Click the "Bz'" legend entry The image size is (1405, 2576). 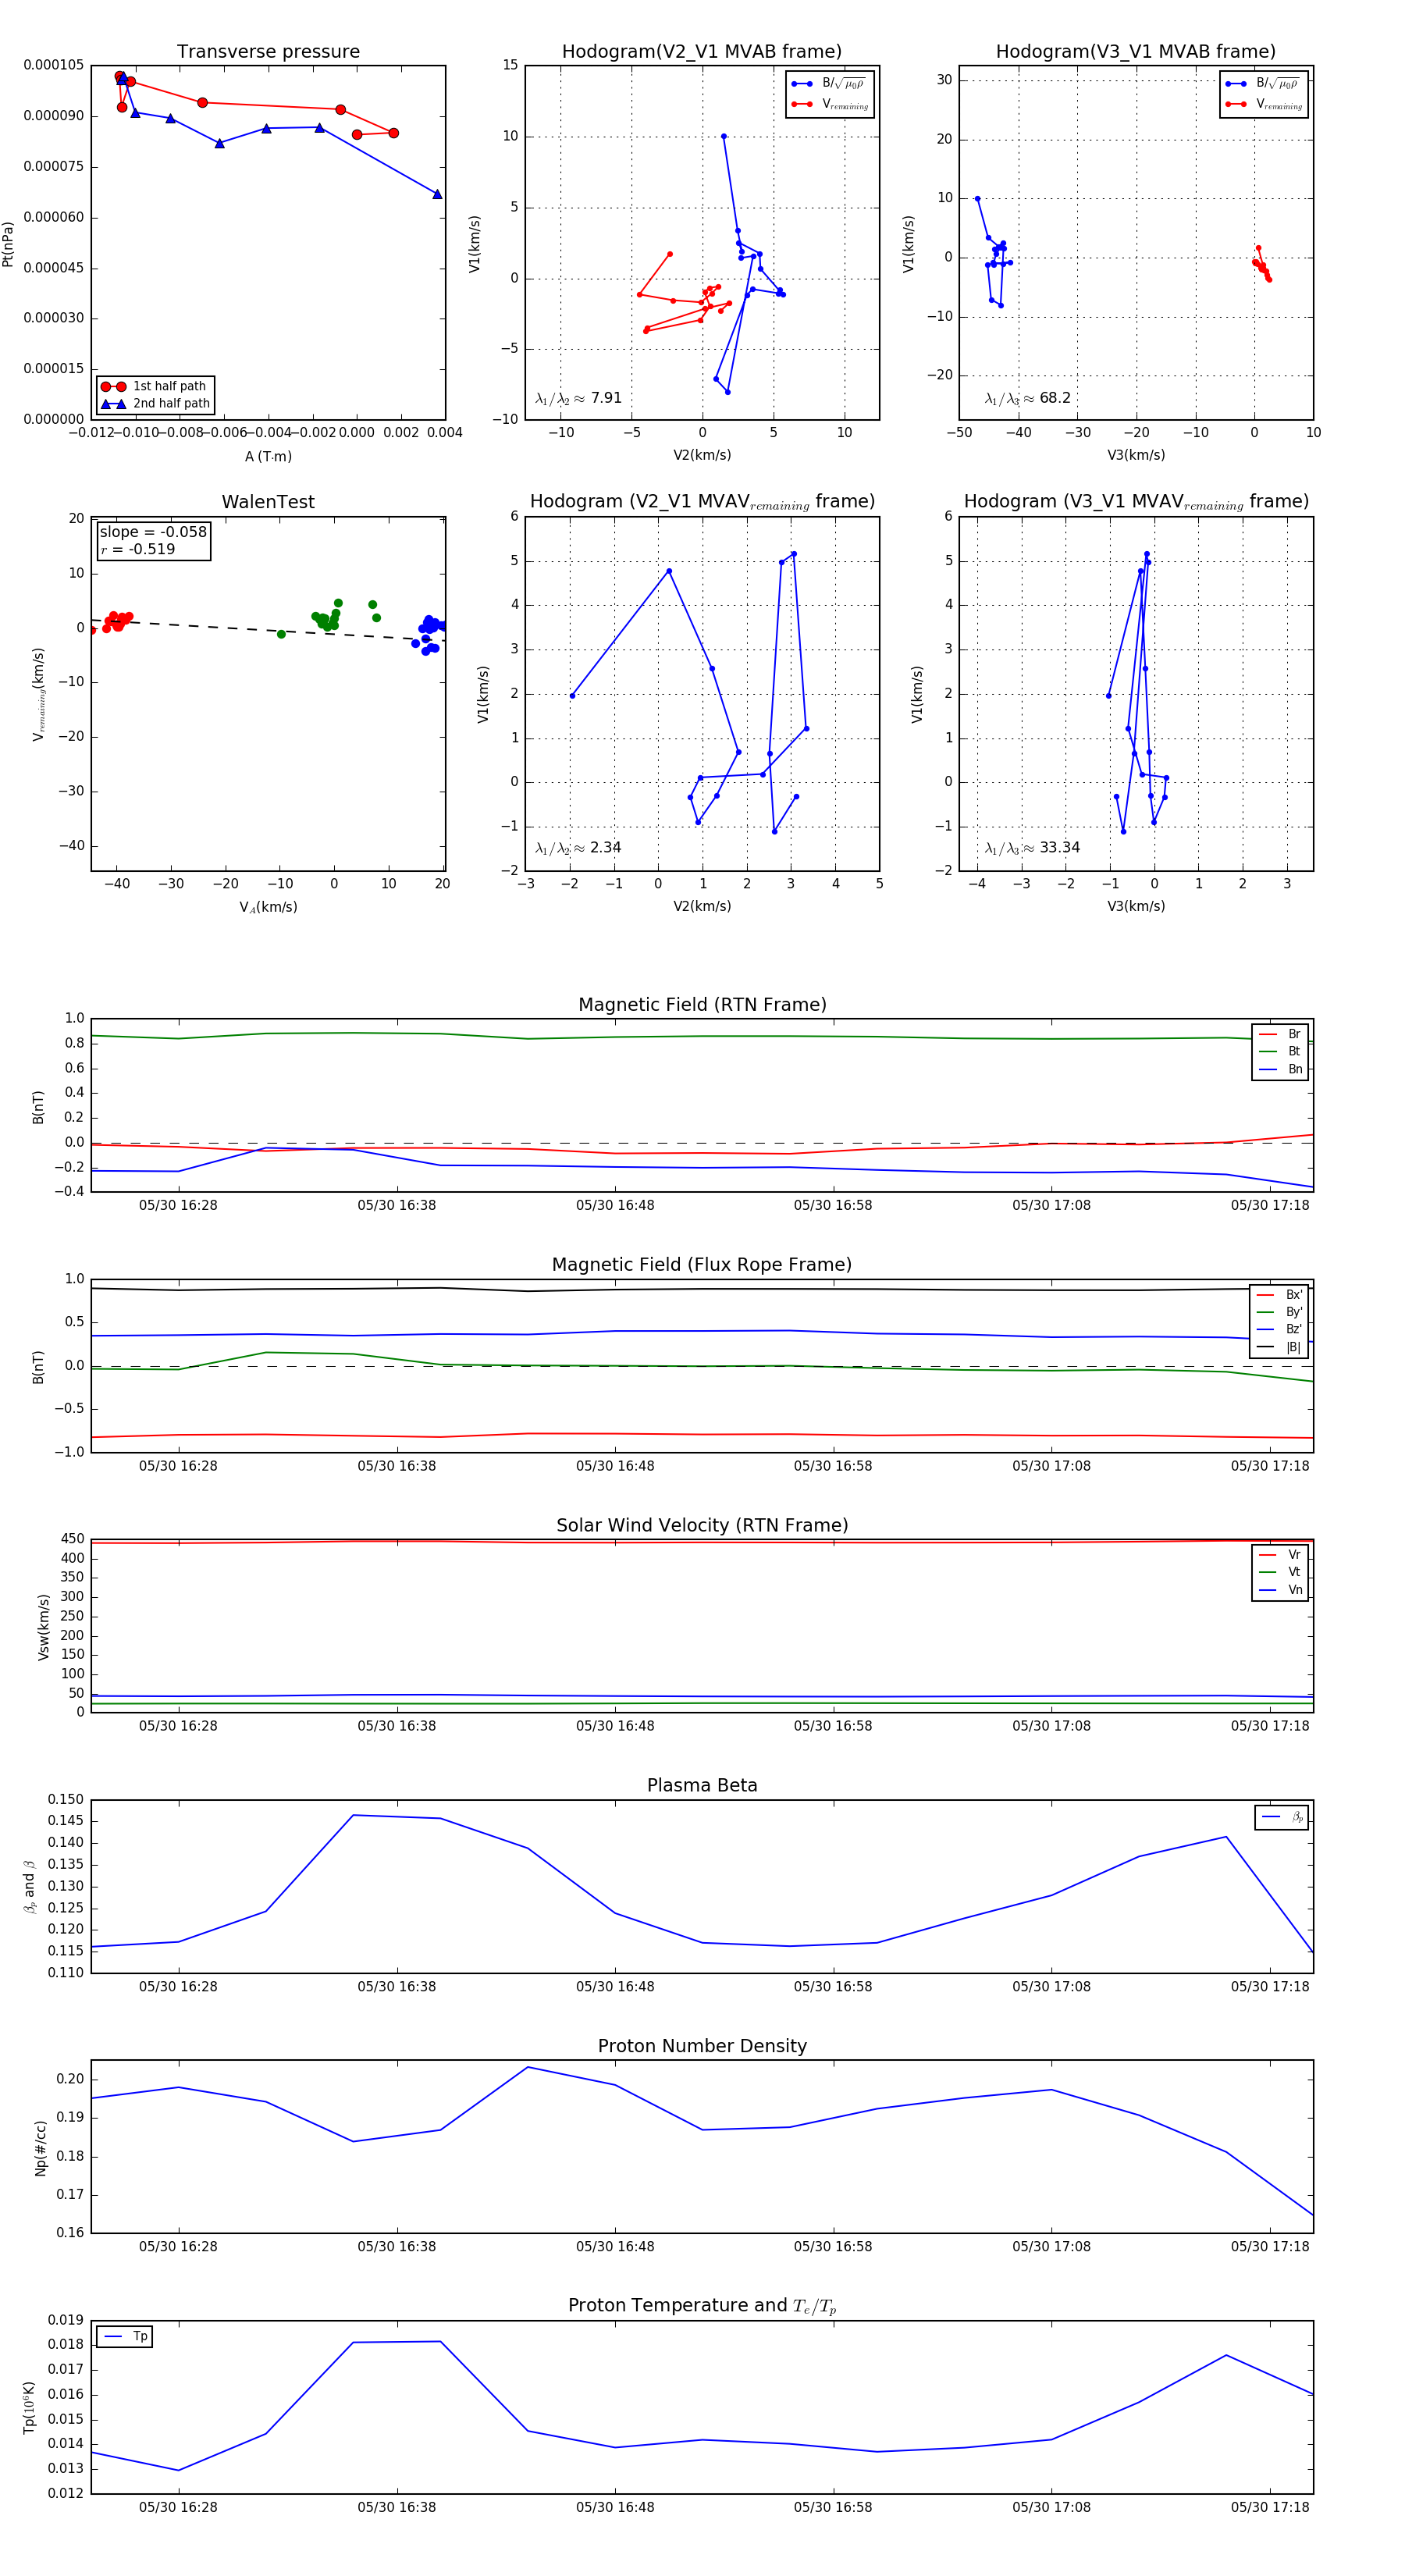tap(1279, 1330)
